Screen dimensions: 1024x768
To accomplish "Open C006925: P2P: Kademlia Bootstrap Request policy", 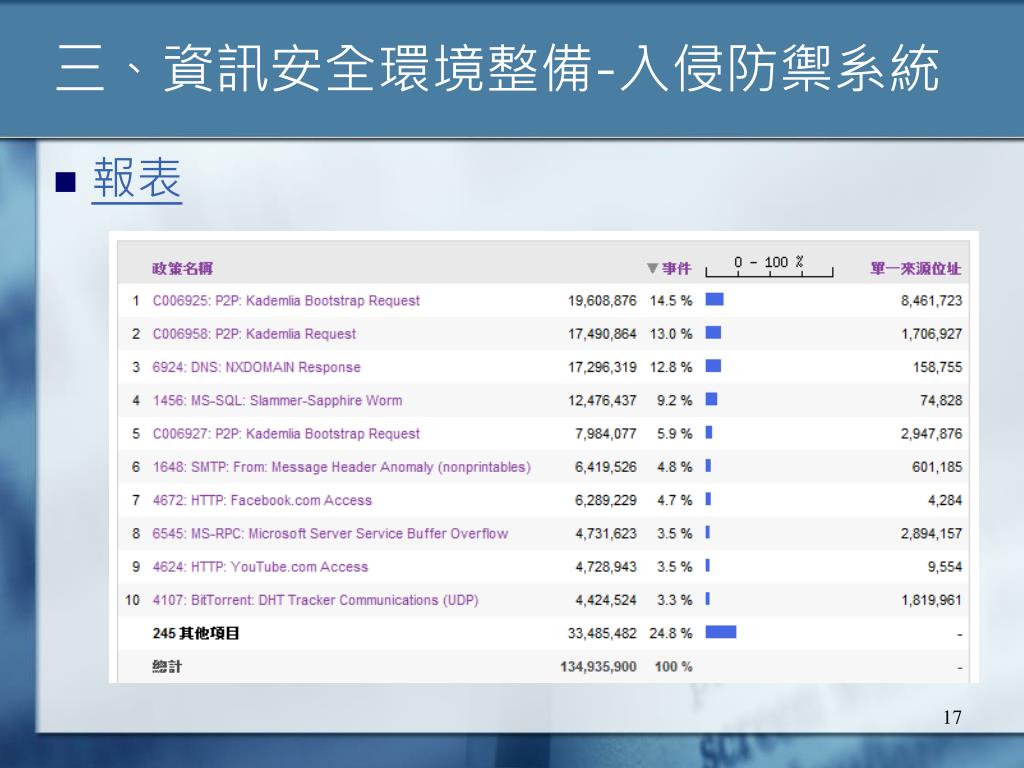I will pos(286,300).
